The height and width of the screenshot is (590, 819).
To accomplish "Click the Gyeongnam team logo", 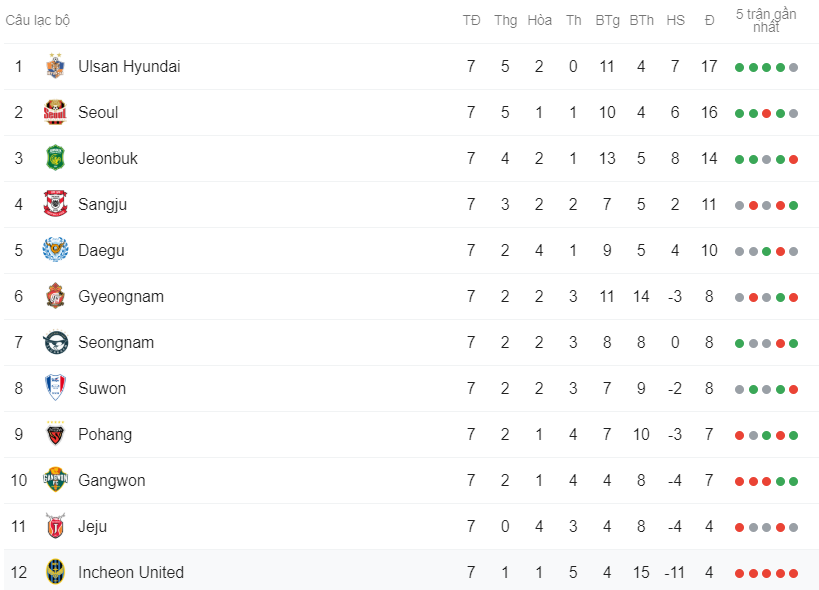I will 55,297.
